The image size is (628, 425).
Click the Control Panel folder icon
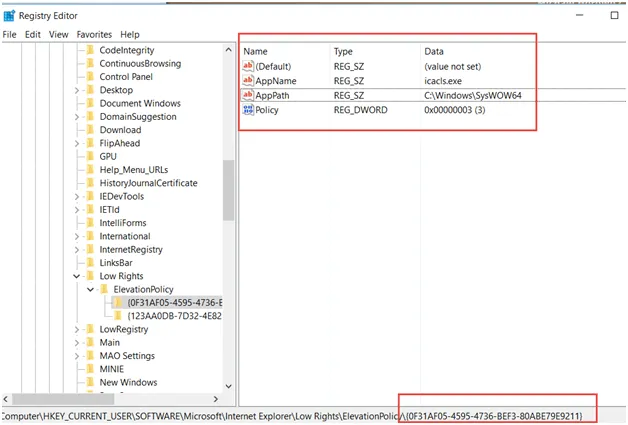90,77
